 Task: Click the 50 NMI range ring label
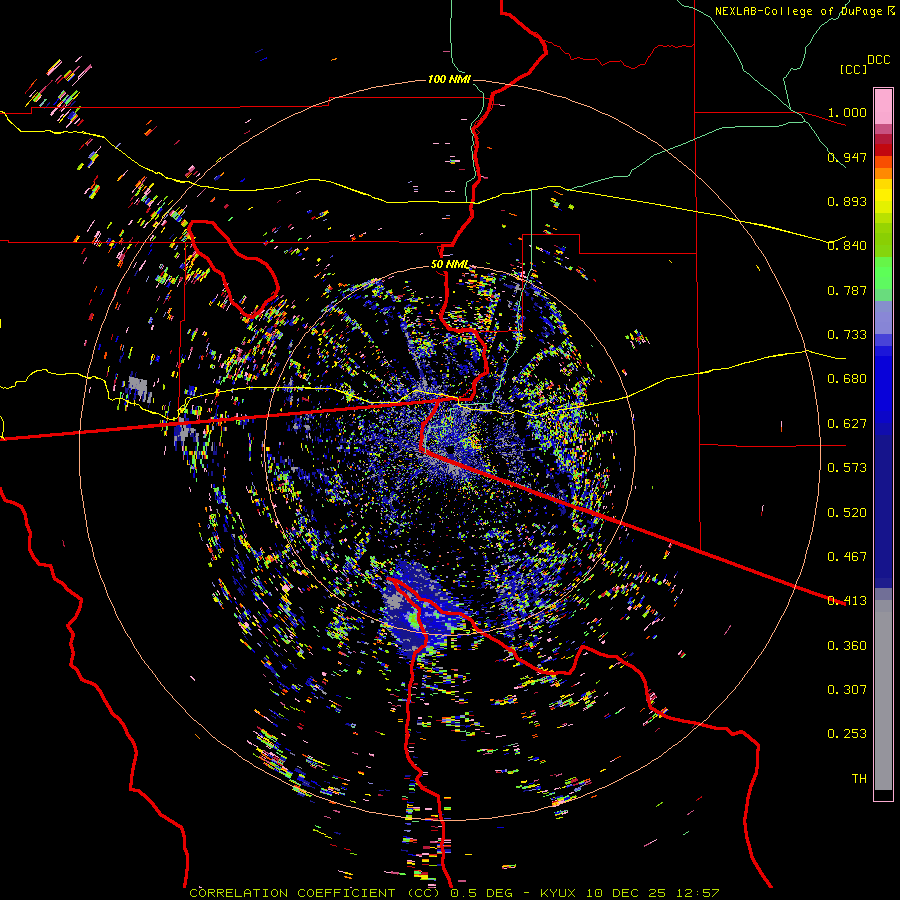(x=449, y=265)
